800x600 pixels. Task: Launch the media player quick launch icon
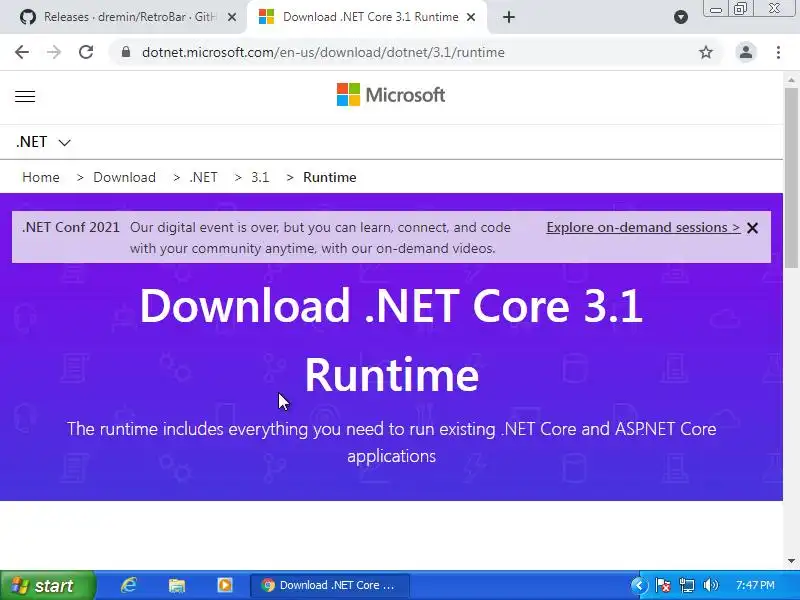pyautogui.click(x=224, y=585)
